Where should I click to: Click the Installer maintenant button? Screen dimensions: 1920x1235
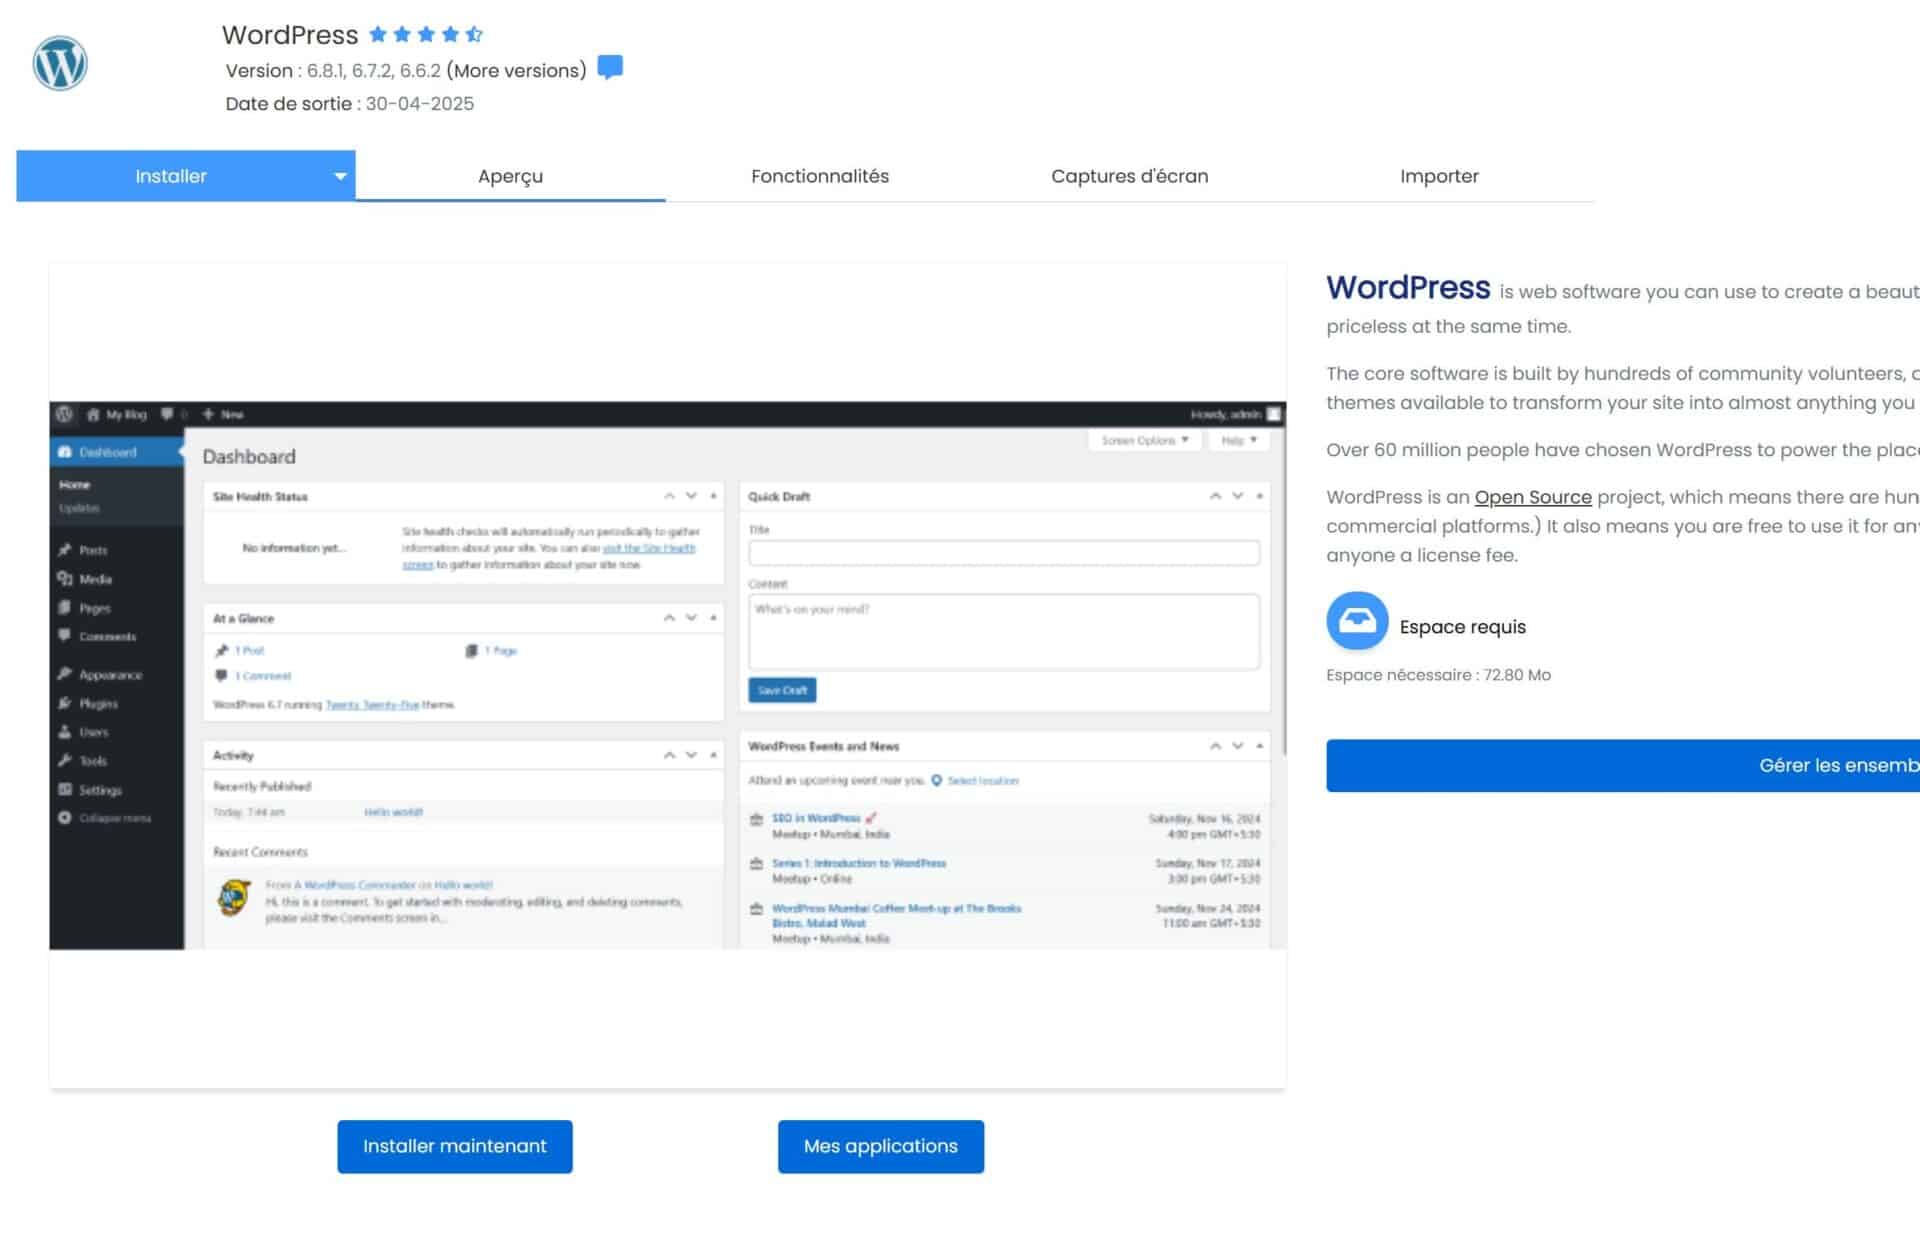tap(455, 1146)
